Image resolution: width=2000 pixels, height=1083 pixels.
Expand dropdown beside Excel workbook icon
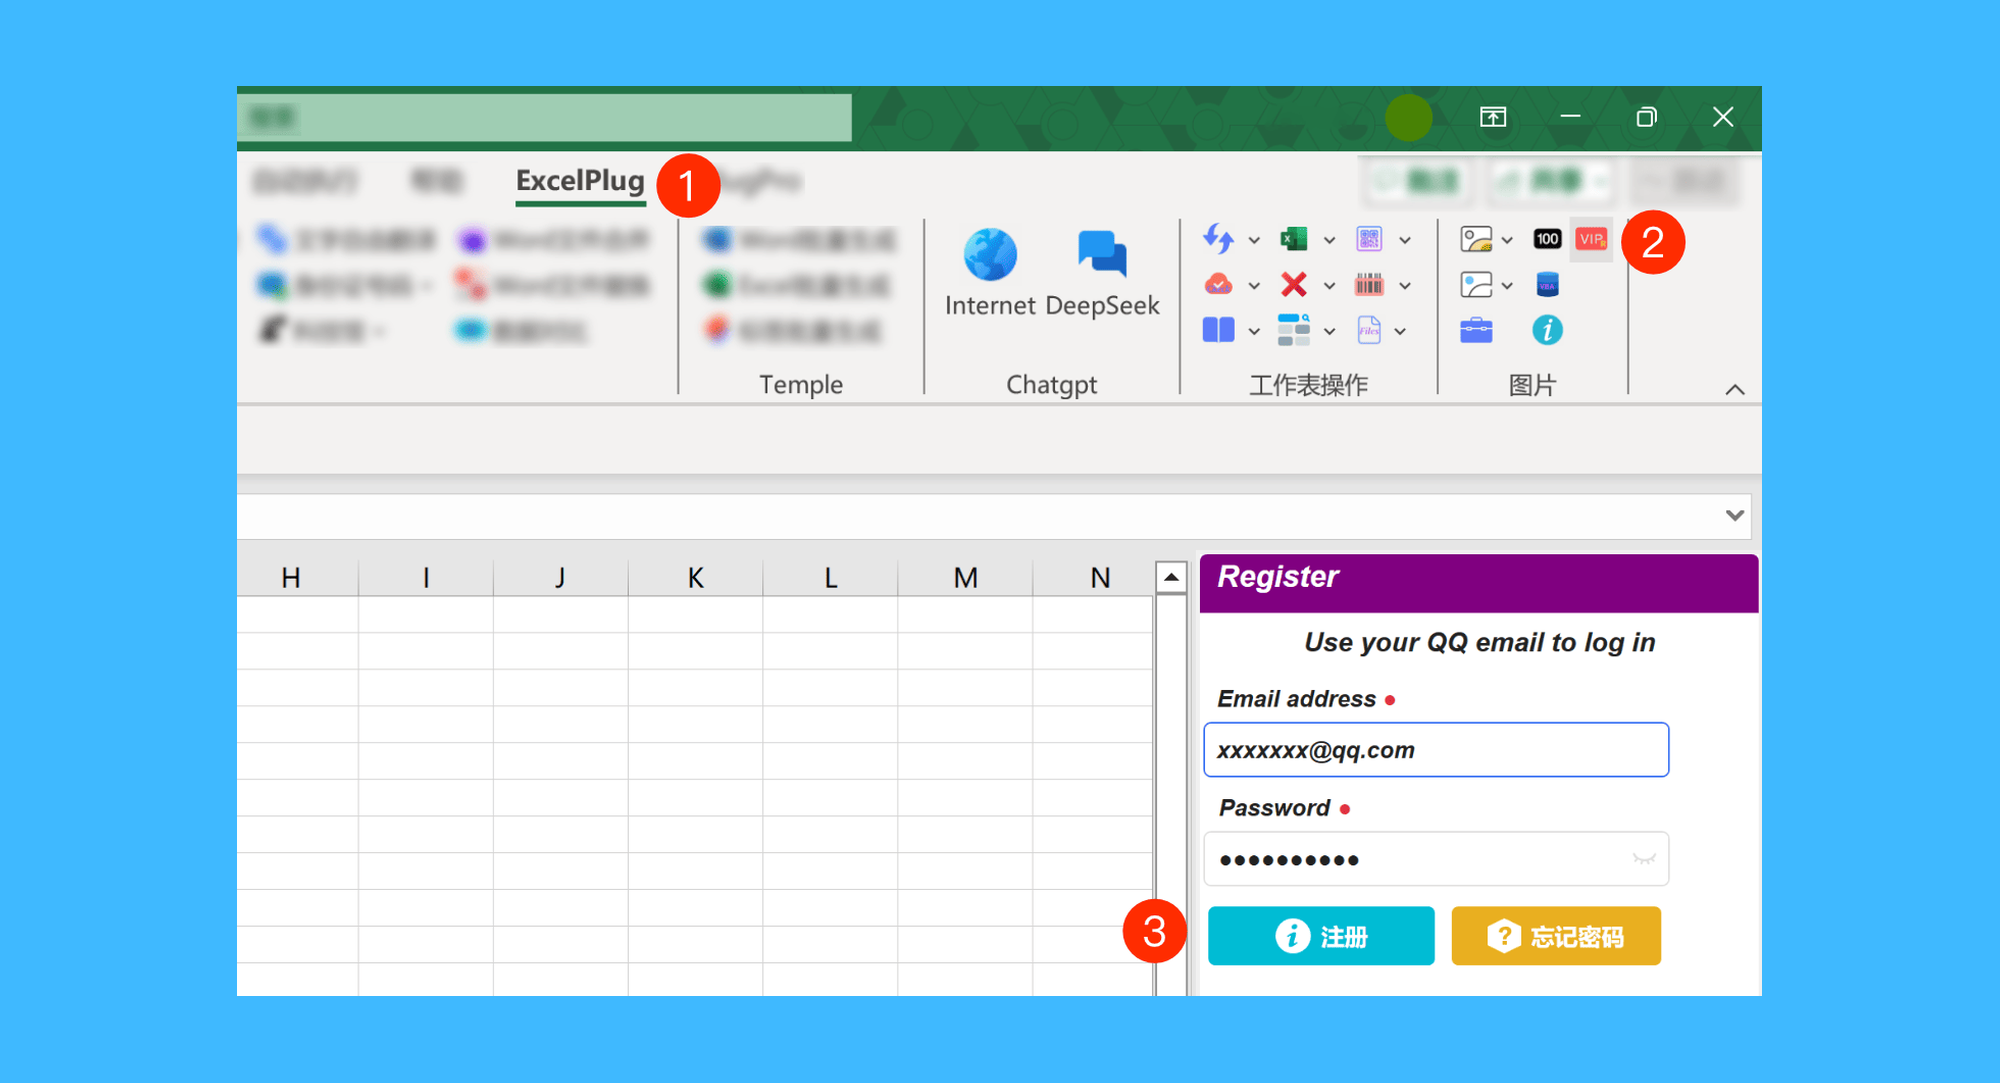1329,240
